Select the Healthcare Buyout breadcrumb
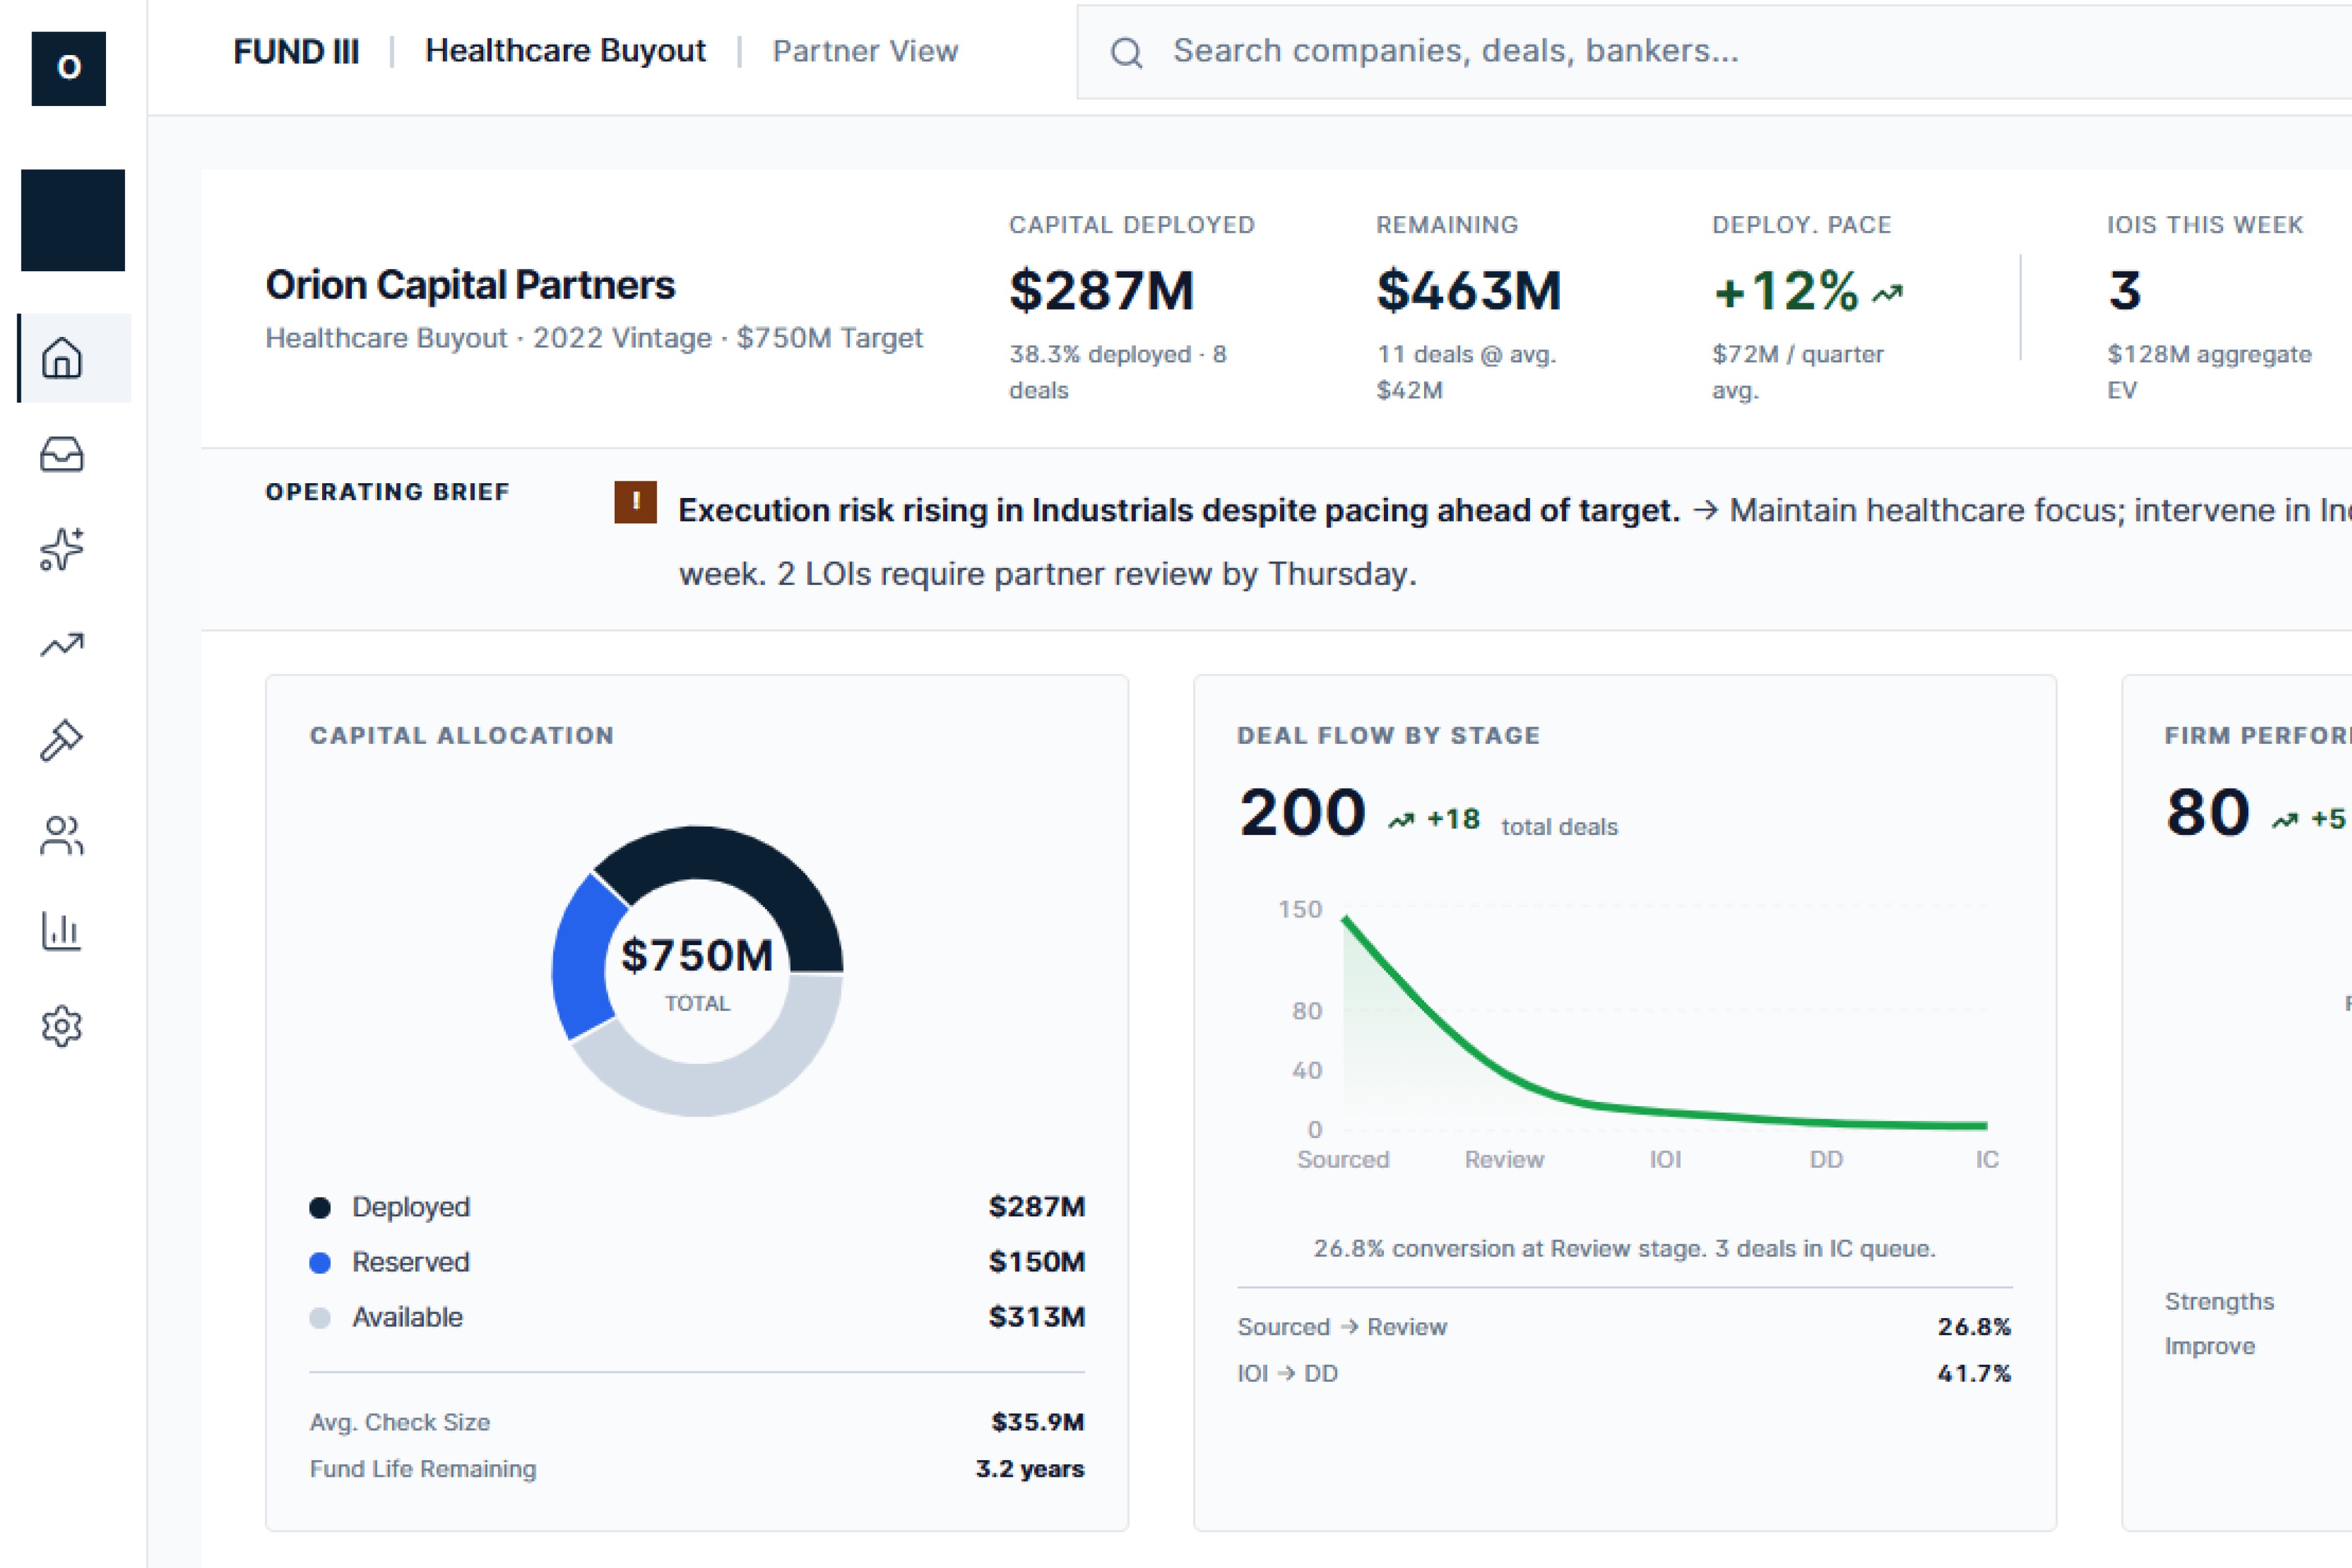 coord(565,51)
